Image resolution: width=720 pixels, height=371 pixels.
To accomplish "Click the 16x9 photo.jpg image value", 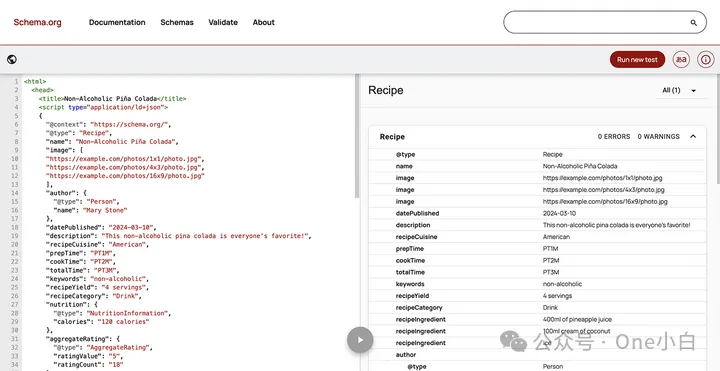I will pos(605,202).
